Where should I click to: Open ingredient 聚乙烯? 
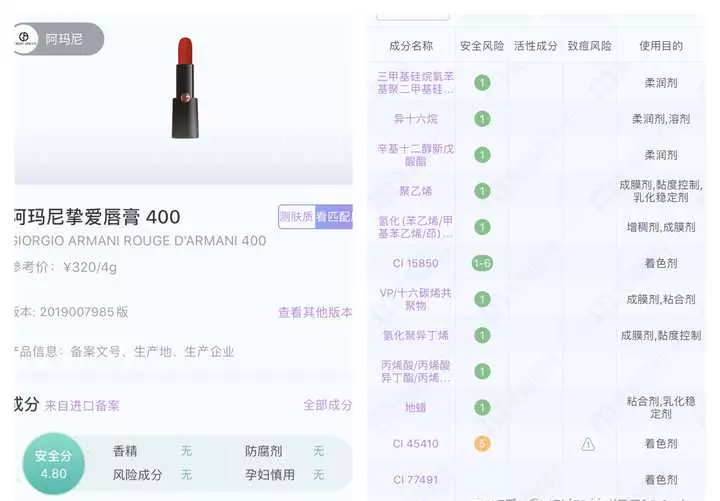click(x=416, y=191)
